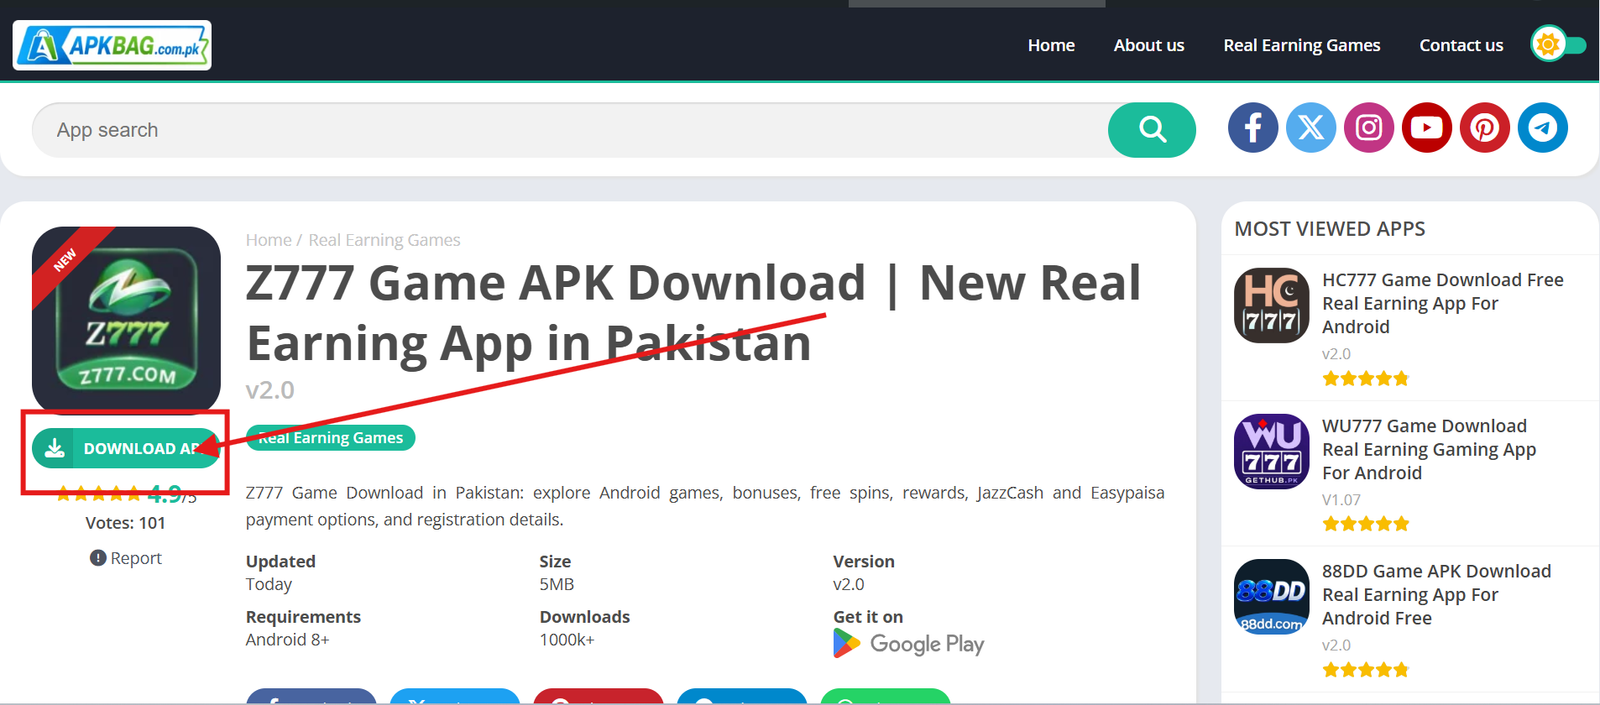Click WU777 five-star rating
The image size is (1600, 705).
pyautogui.click(x=1366, y=524)
